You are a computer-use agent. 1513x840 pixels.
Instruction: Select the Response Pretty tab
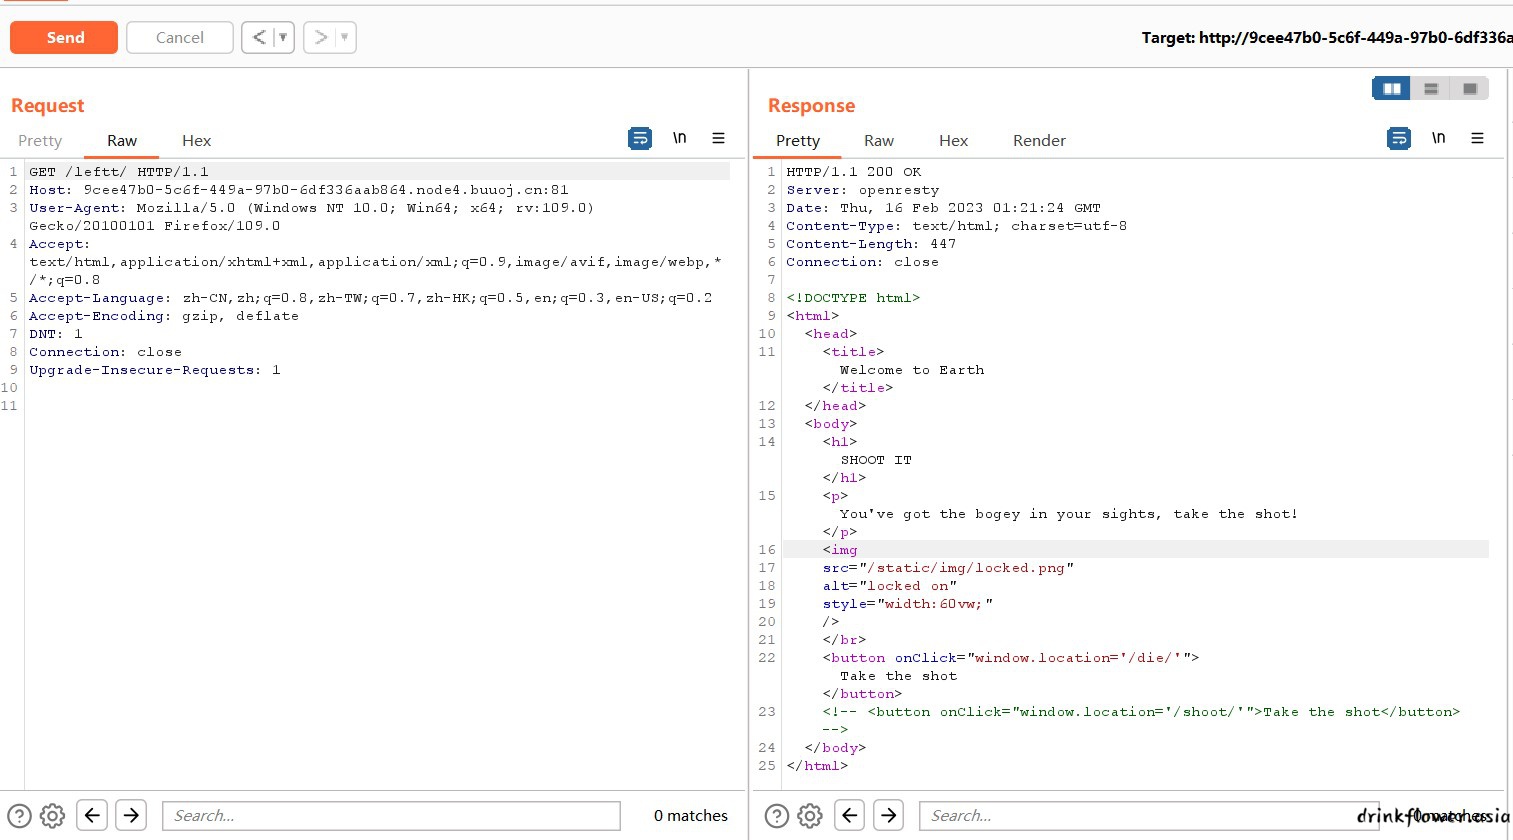coord(798,141)
